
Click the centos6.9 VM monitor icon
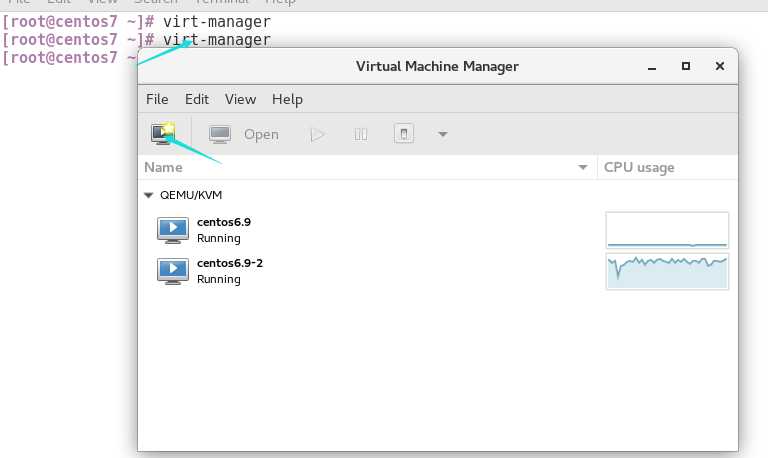click(x=172, y=230)
